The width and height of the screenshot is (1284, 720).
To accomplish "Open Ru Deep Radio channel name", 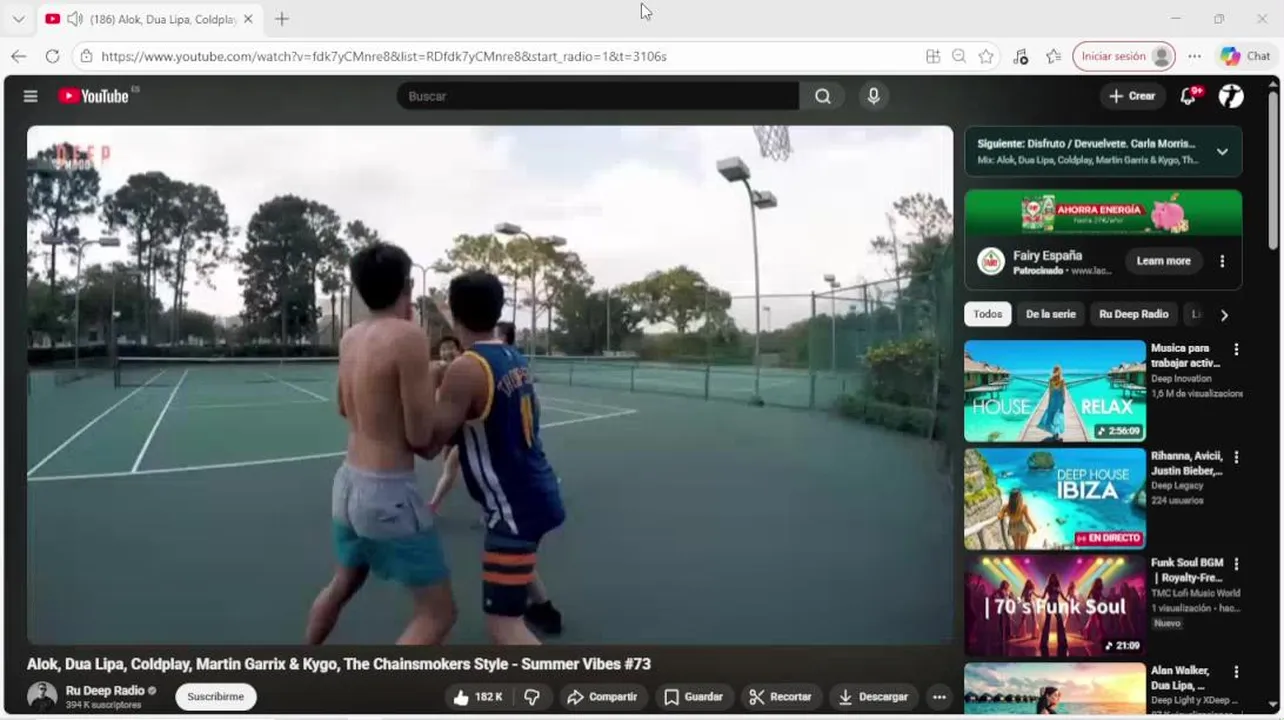I will (x=105, y=691).
